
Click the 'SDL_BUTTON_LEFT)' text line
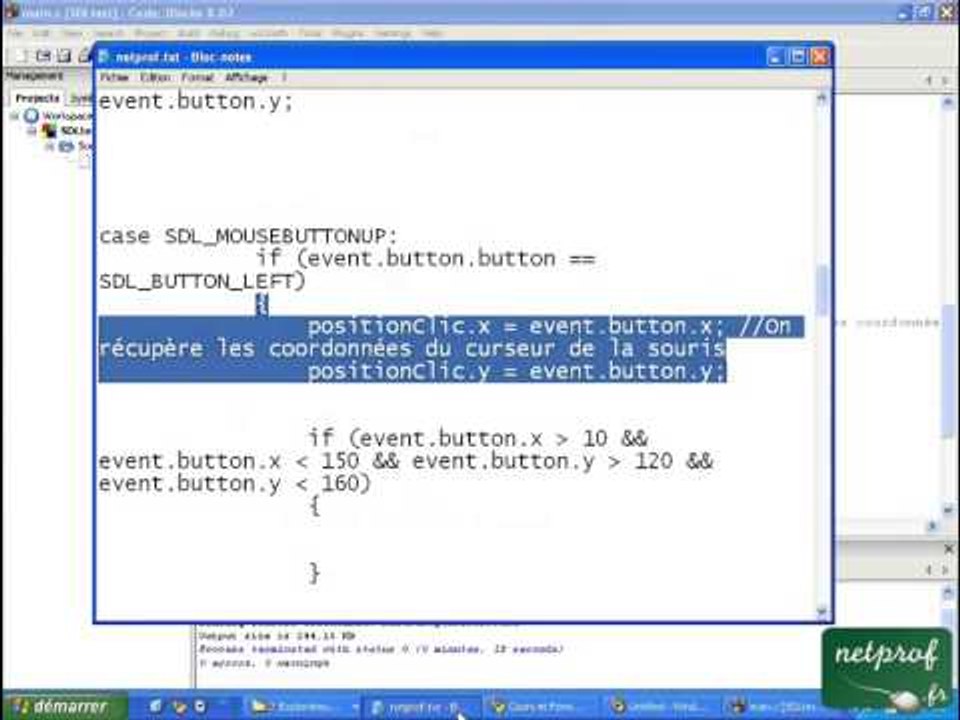tap(202, 282)
